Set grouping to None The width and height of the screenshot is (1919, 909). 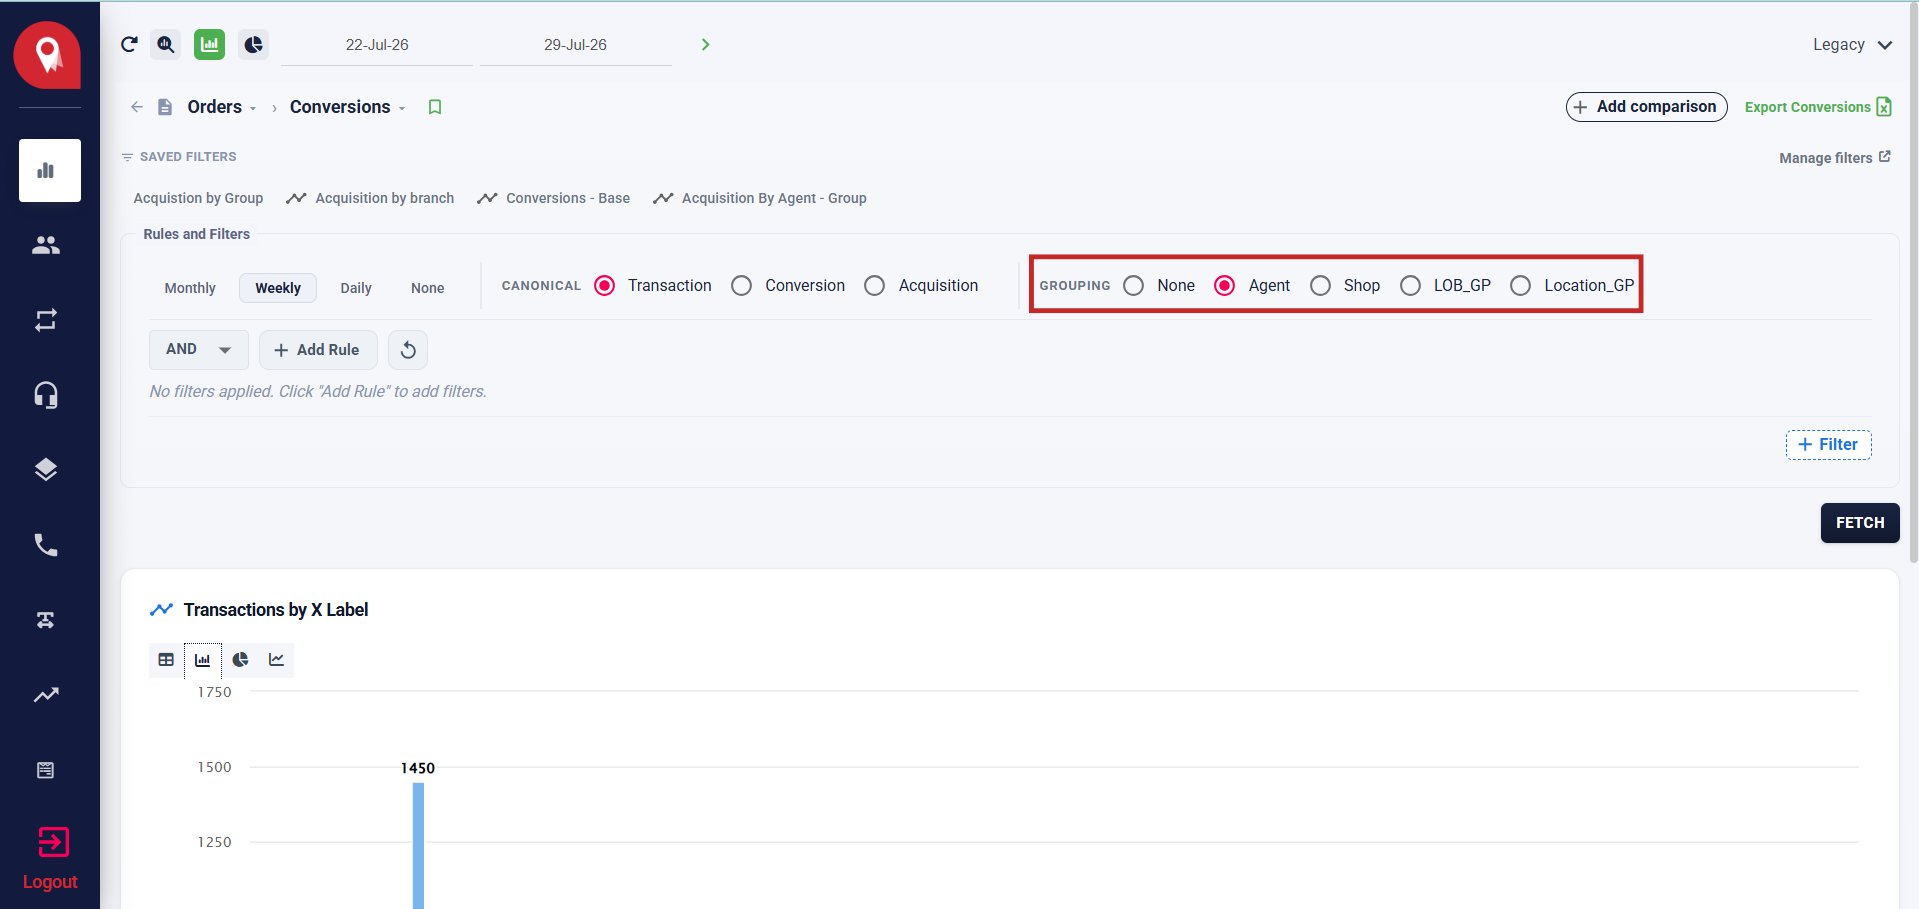point(1133,286)
